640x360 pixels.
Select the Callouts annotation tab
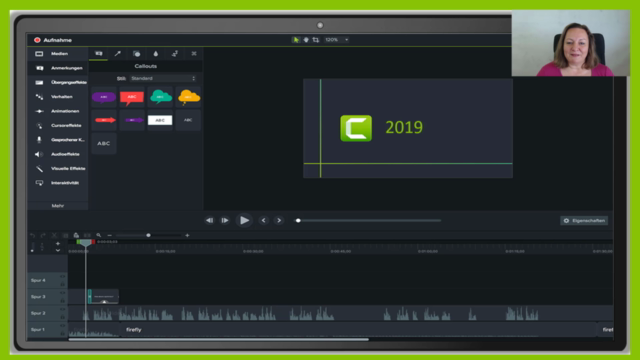[x=99, y=53]
